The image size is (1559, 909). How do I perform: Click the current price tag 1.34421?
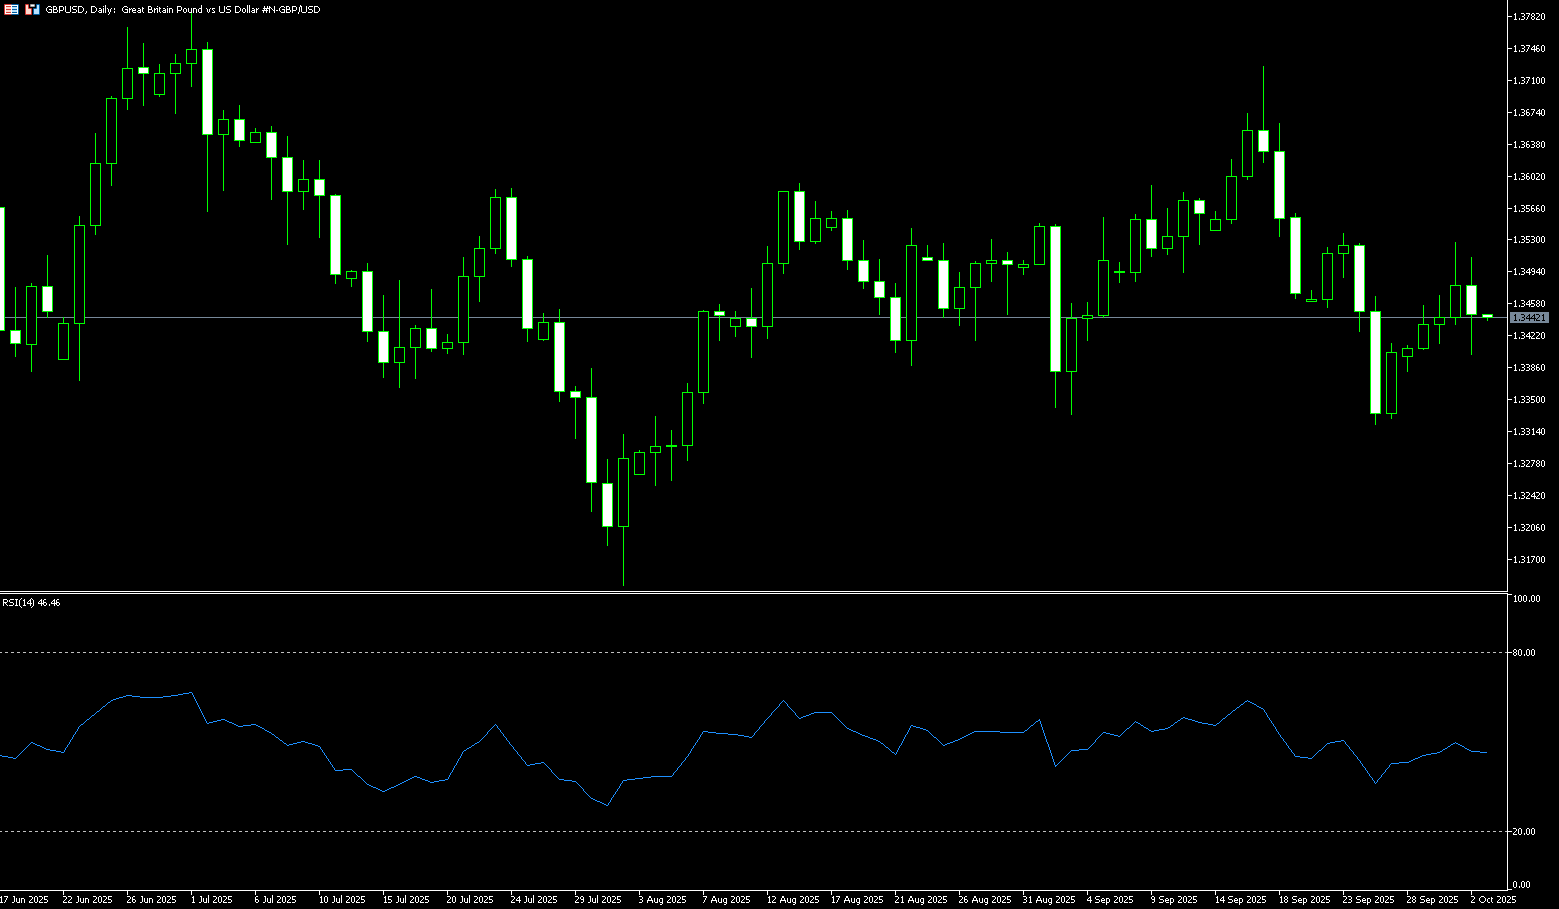[x=1529, y=317]
